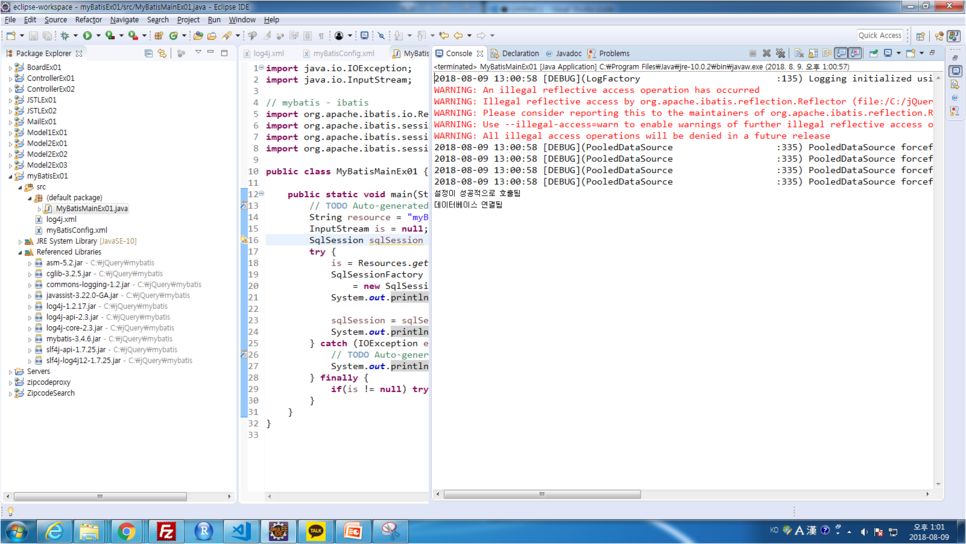Expand the Servers project

[10, 371]
